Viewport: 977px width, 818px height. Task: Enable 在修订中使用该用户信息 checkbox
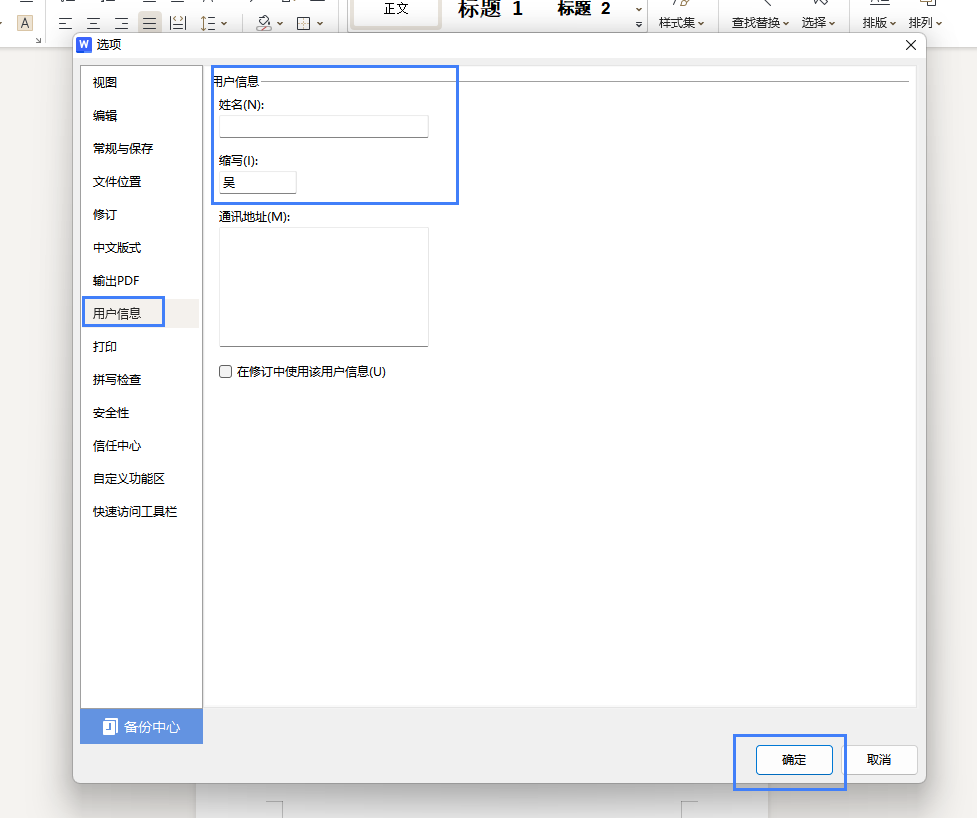(x=226, y=372)
